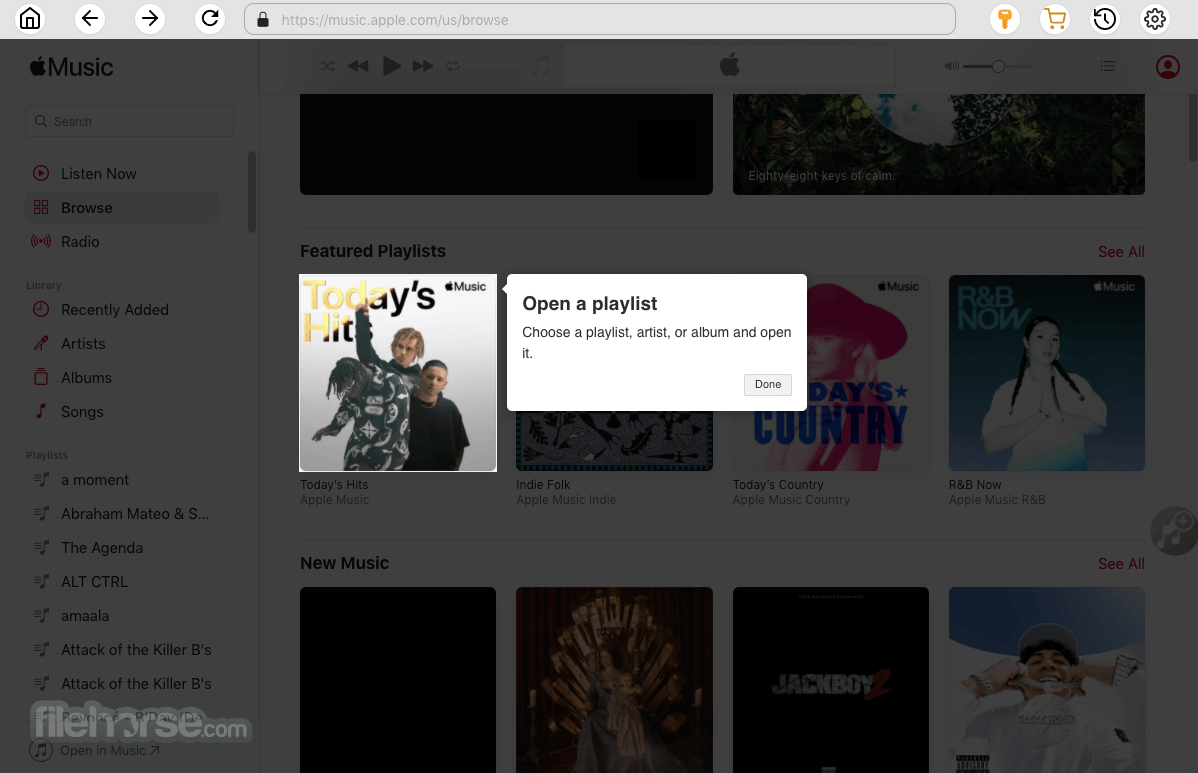Click Open in Music link

(x=109, y=751)
